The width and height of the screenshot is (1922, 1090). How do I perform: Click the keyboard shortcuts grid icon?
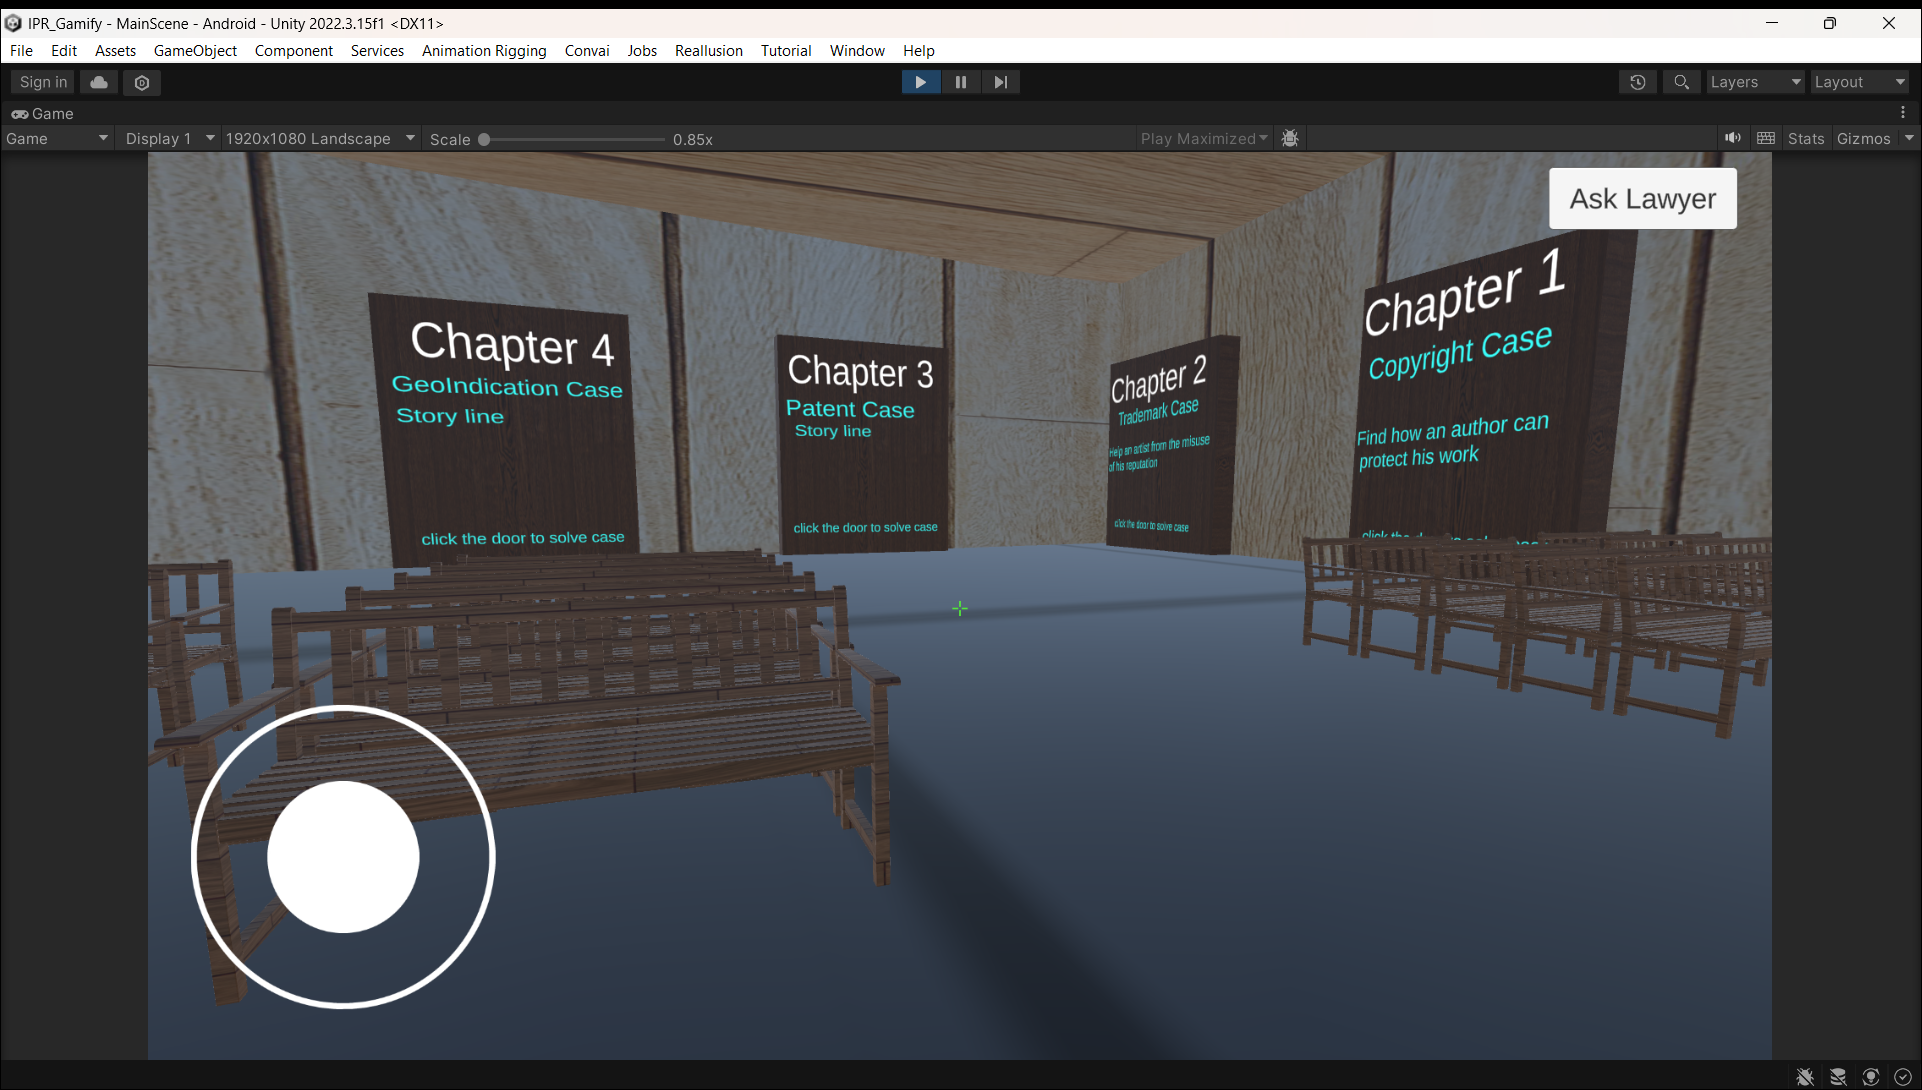click(1766, 138)
